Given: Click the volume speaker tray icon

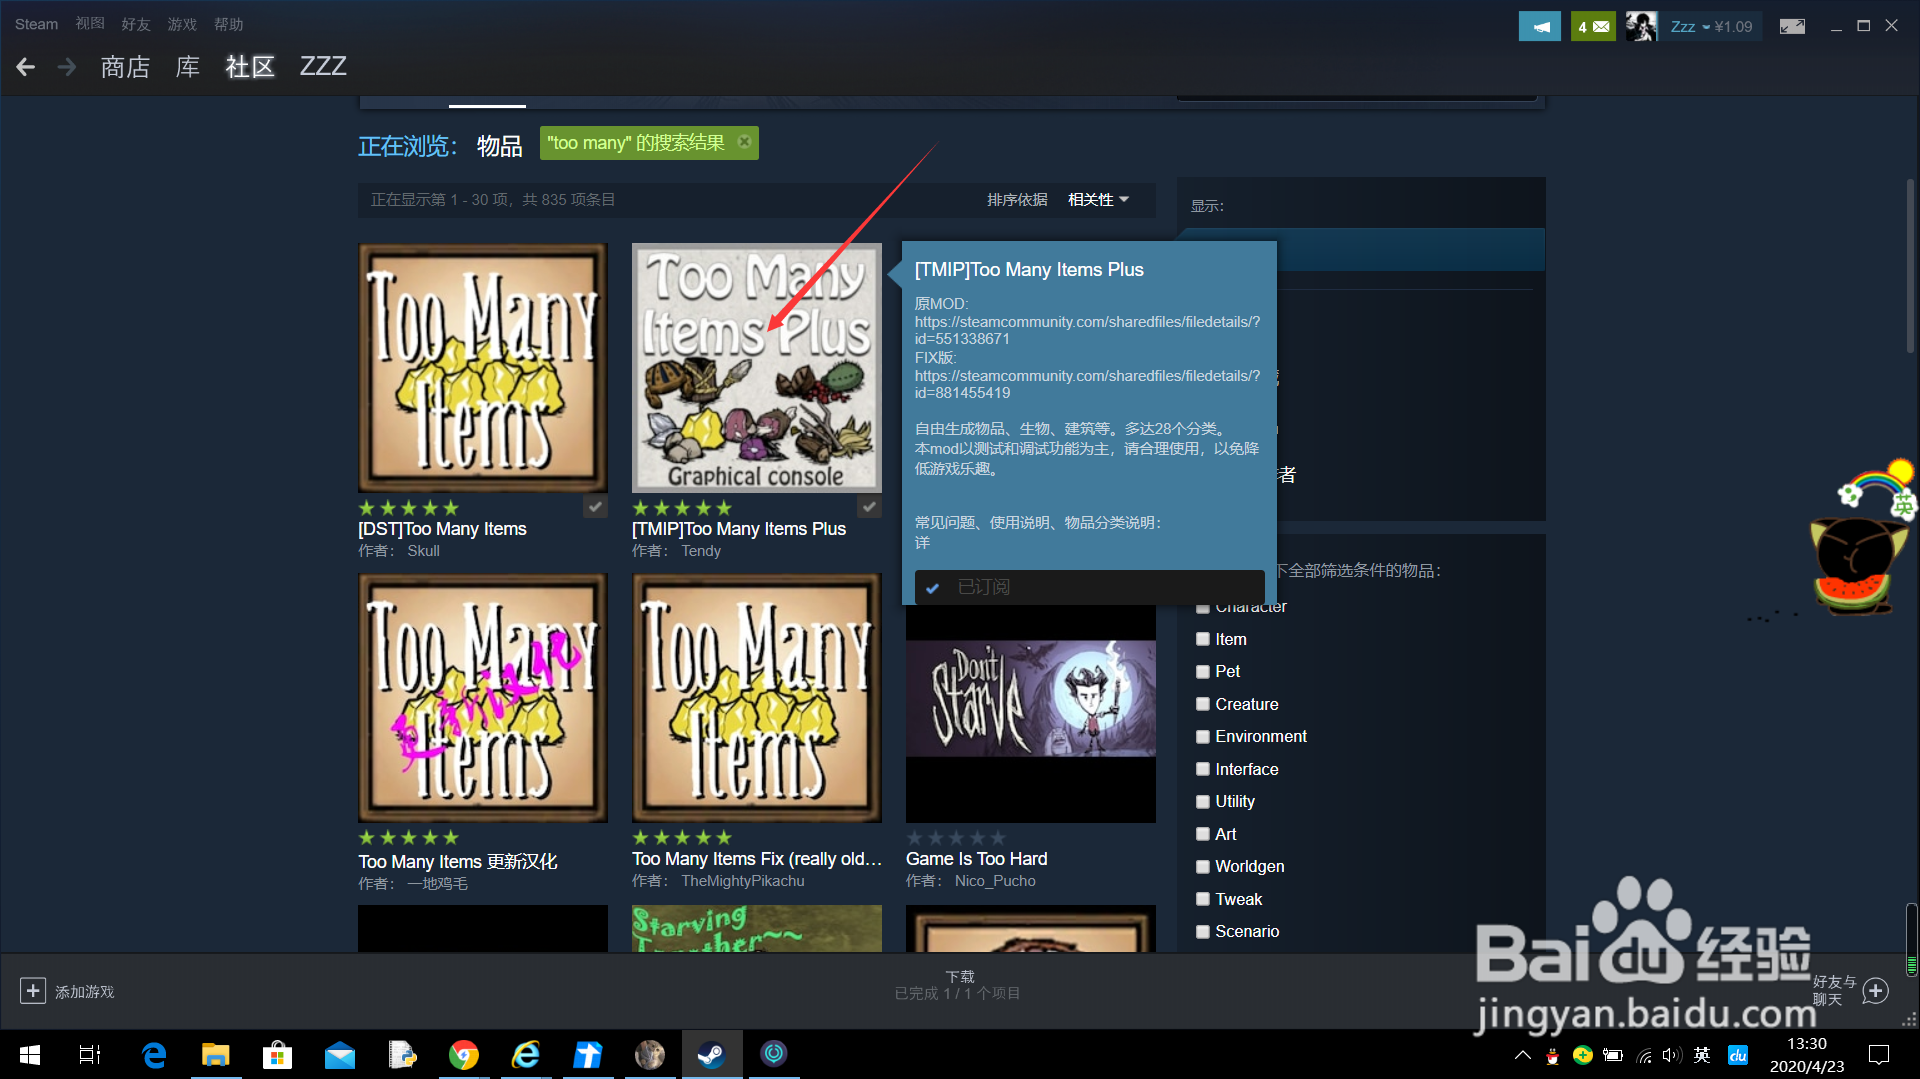Looking at the screenshot, I should click(x=1672, y=1055).
